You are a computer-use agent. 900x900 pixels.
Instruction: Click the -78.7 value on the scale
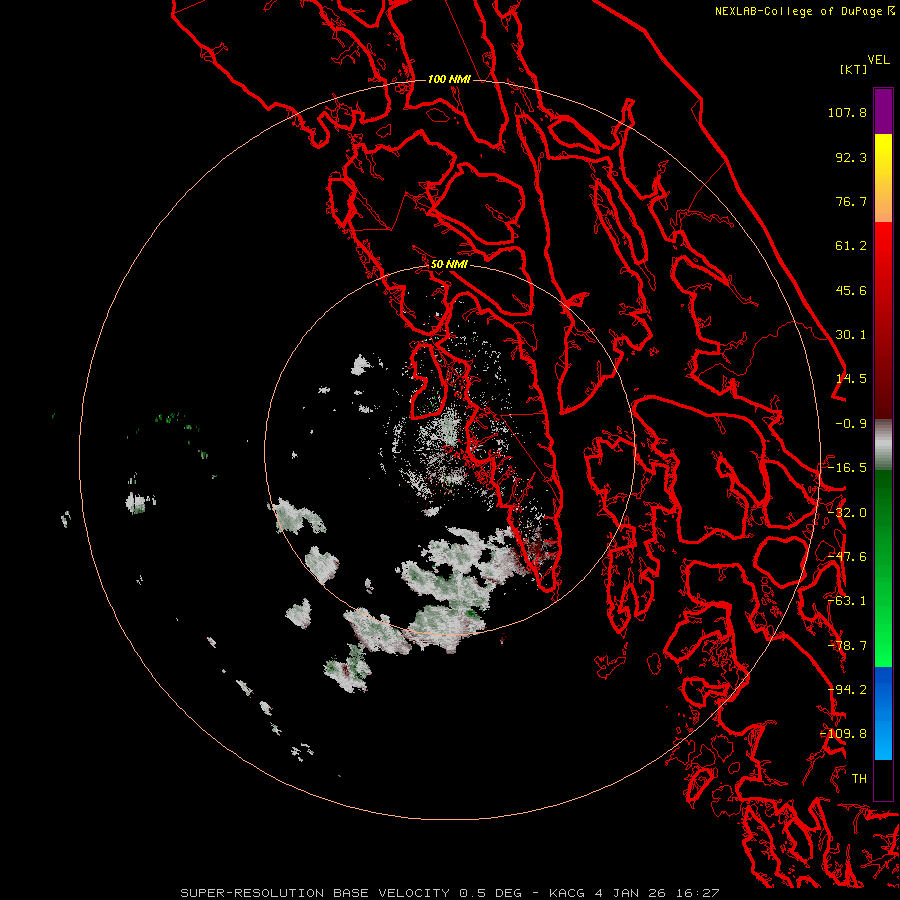847,646
